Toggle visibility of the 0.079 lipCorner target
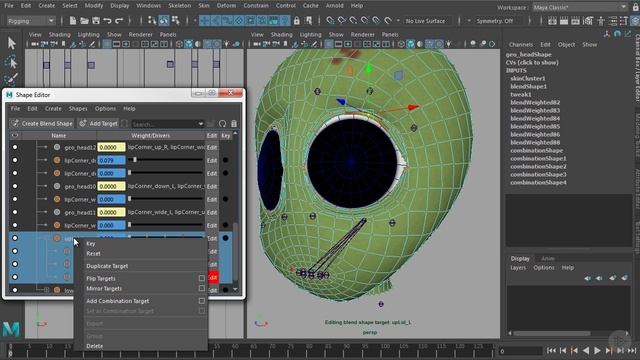Image resolution: width=640 pixels, height=360 pixels. pyautogui.click(x=15, y=160)
